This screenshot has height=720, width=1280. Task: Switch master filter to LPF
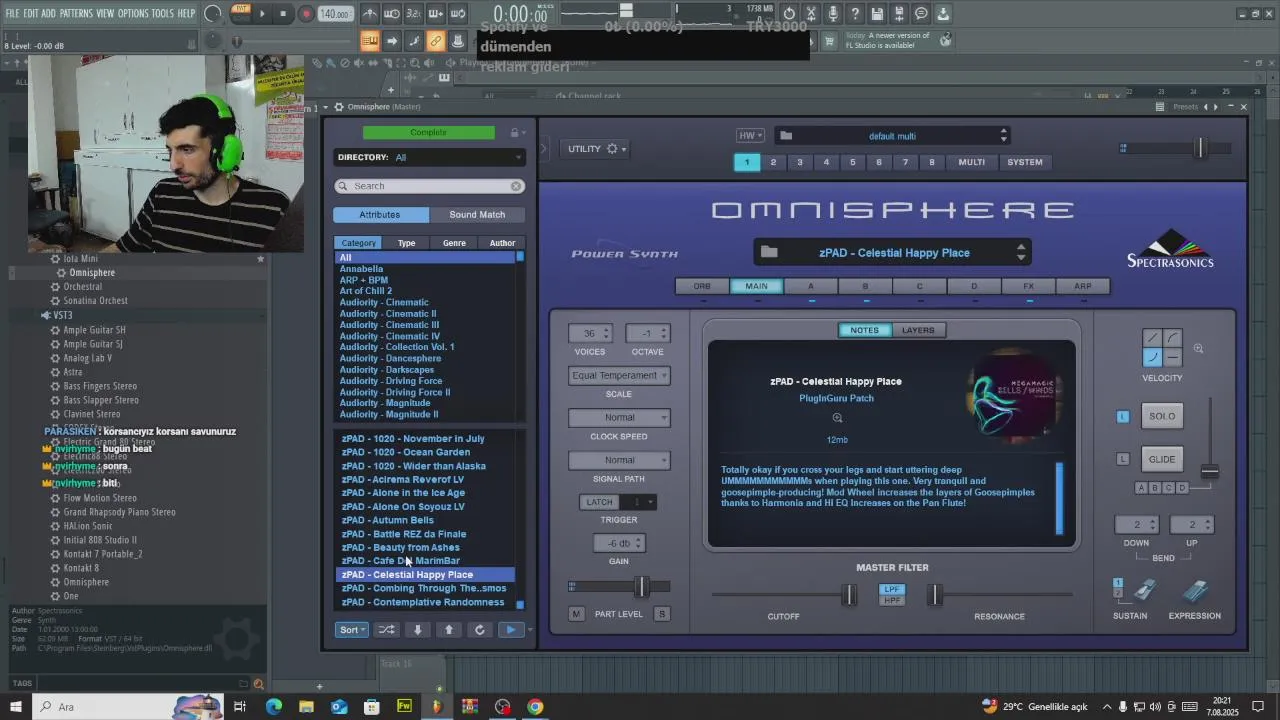(x=892, y=589)
